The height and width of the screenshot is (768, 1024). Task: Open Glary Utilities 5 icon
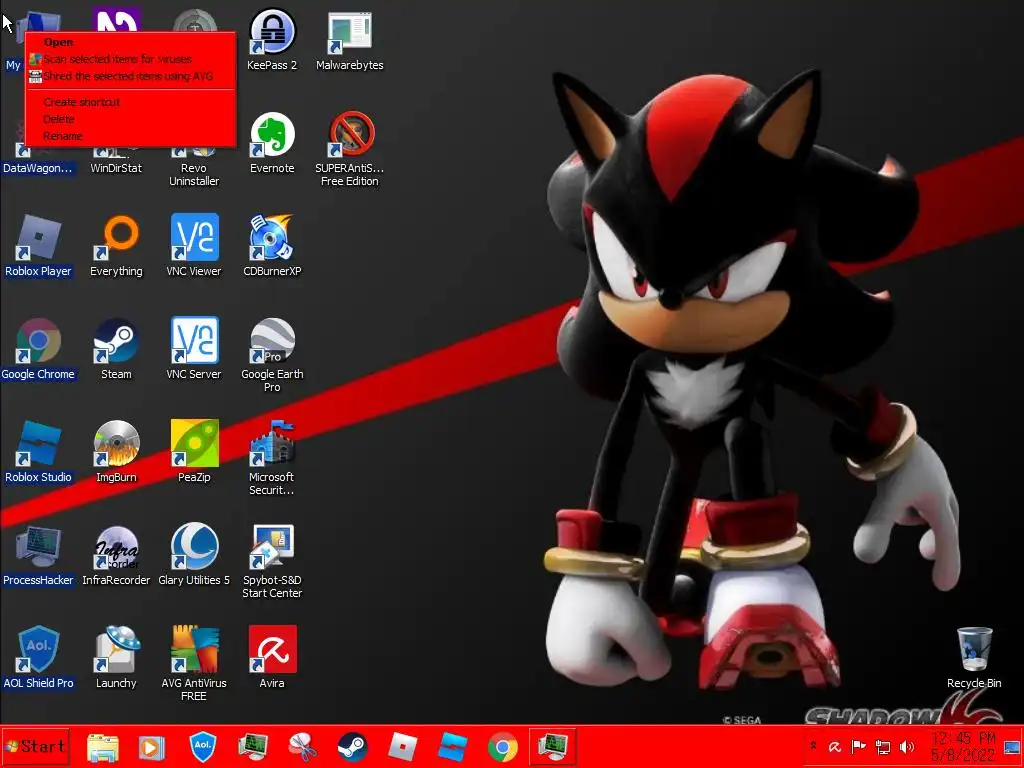[194, 556]
